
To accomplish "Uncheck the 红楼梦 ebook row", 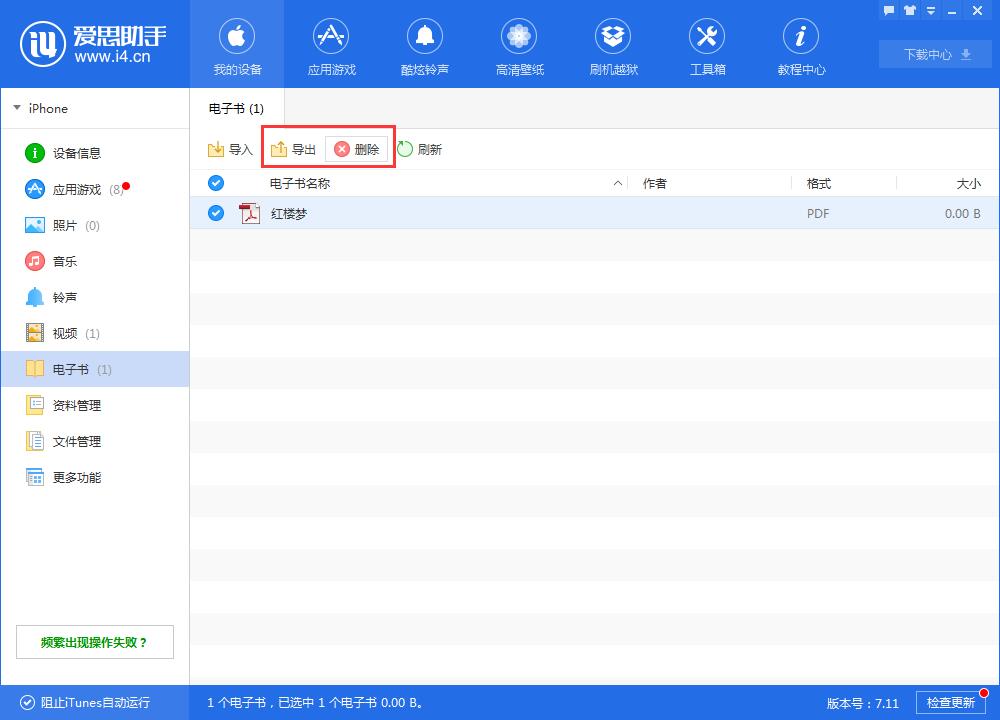I will (216, 213).
